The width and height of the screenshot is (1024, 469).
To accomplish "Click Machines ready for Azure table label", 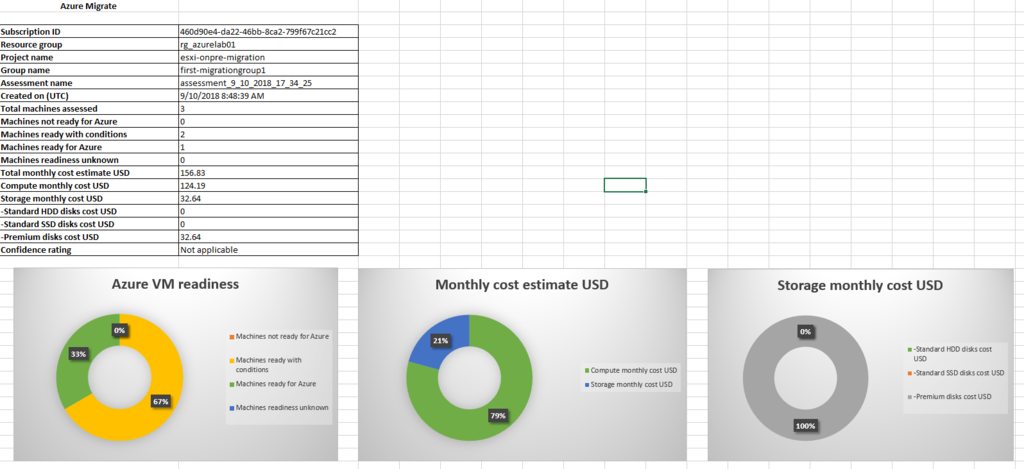I will pos(89,147).
